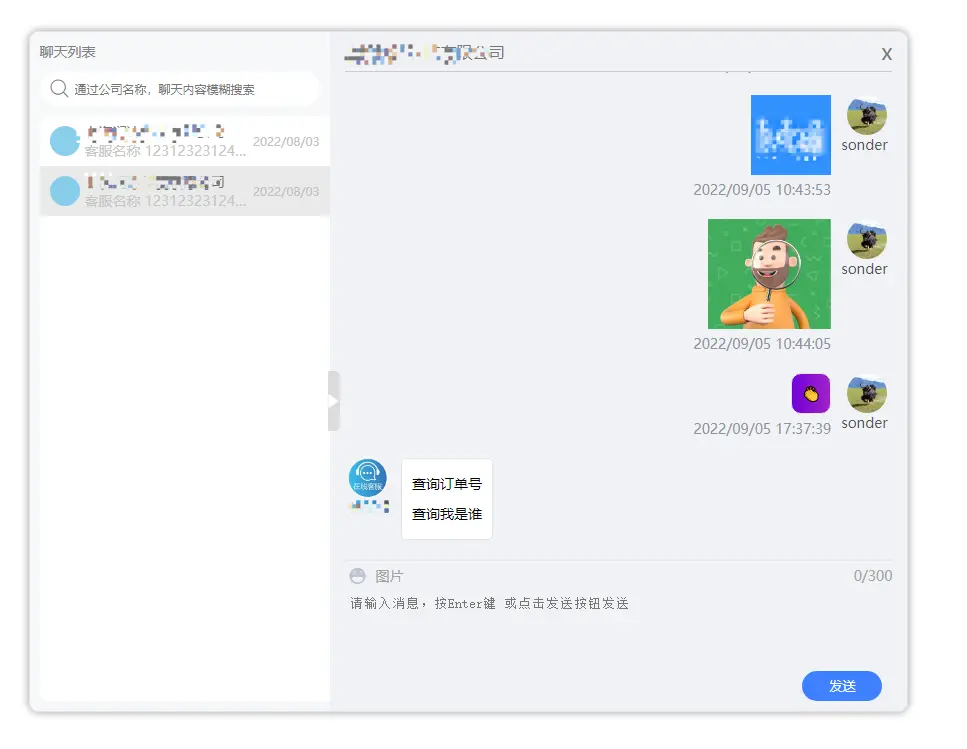Click sonder avatar beside the waving hand message
Viewport: 967px width, 749px height.
pyautogui.click(x=866, y=394)
